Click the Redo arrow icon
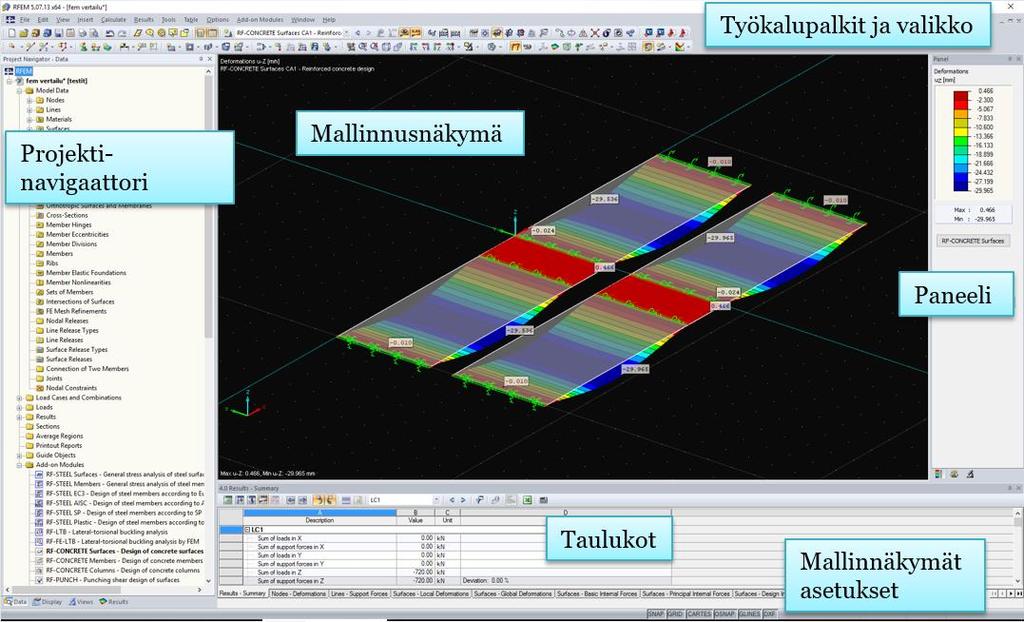Screen dimensions: 1024x622 [122, 33]
